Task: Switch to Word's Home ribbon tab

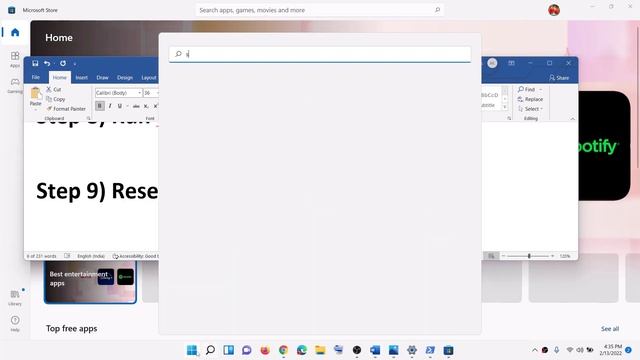Action: pyautogui.click(x=60, y=77)
